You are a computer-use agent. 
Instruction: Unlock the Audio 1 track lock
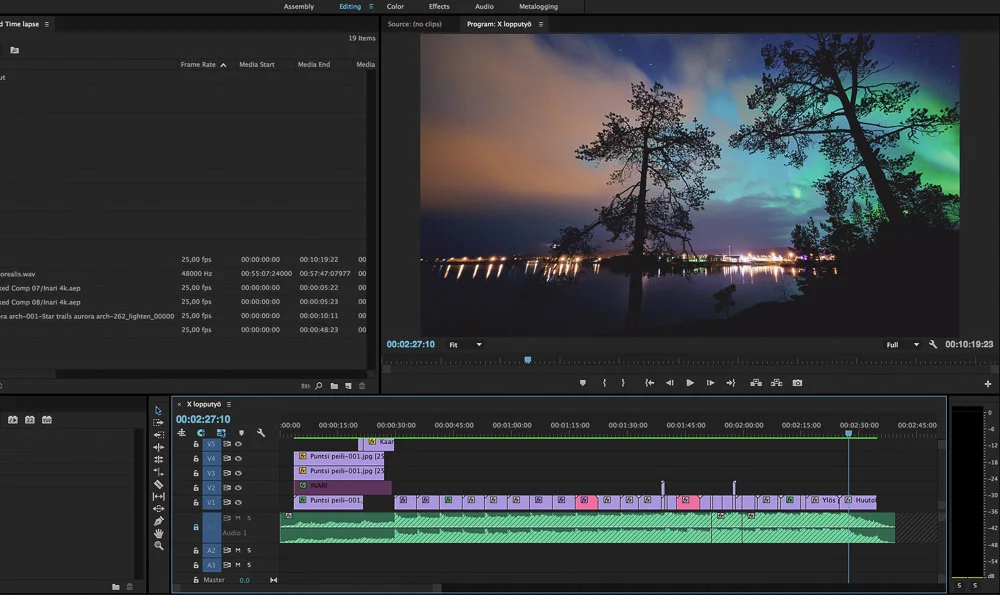click(196, 527)
